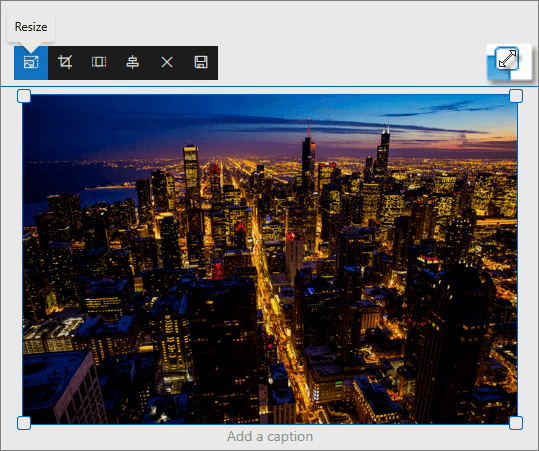Click the tower with red antenna in photo

point(308,151)
